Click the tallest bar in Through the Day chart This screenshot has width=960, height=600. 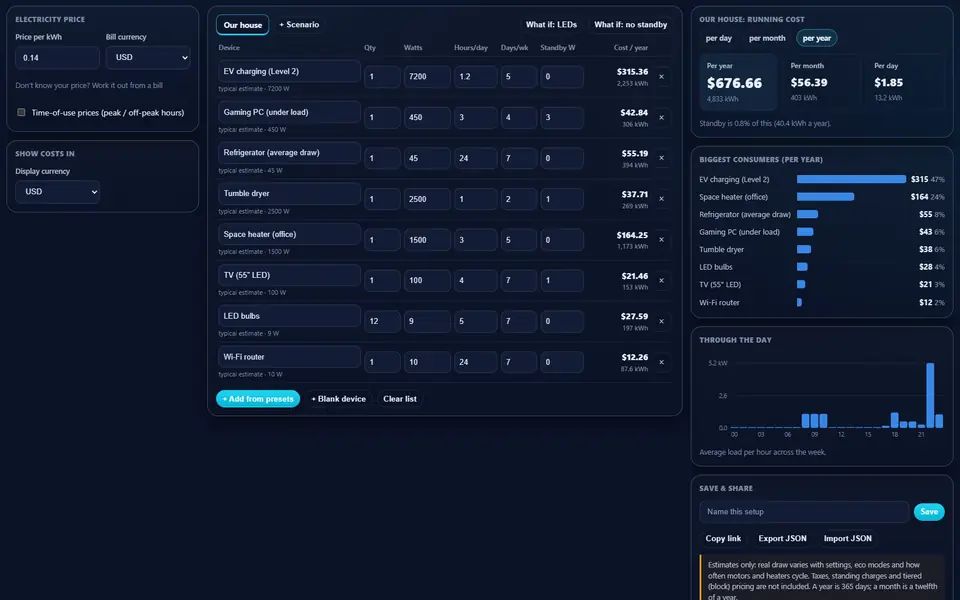(930, 396)
